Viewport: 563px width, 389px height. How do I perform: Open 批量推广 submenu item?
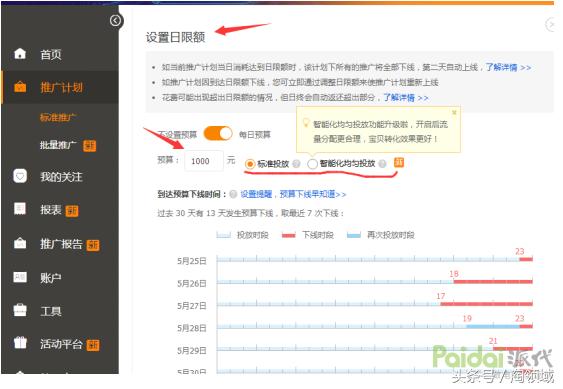[x=58, y=145]
